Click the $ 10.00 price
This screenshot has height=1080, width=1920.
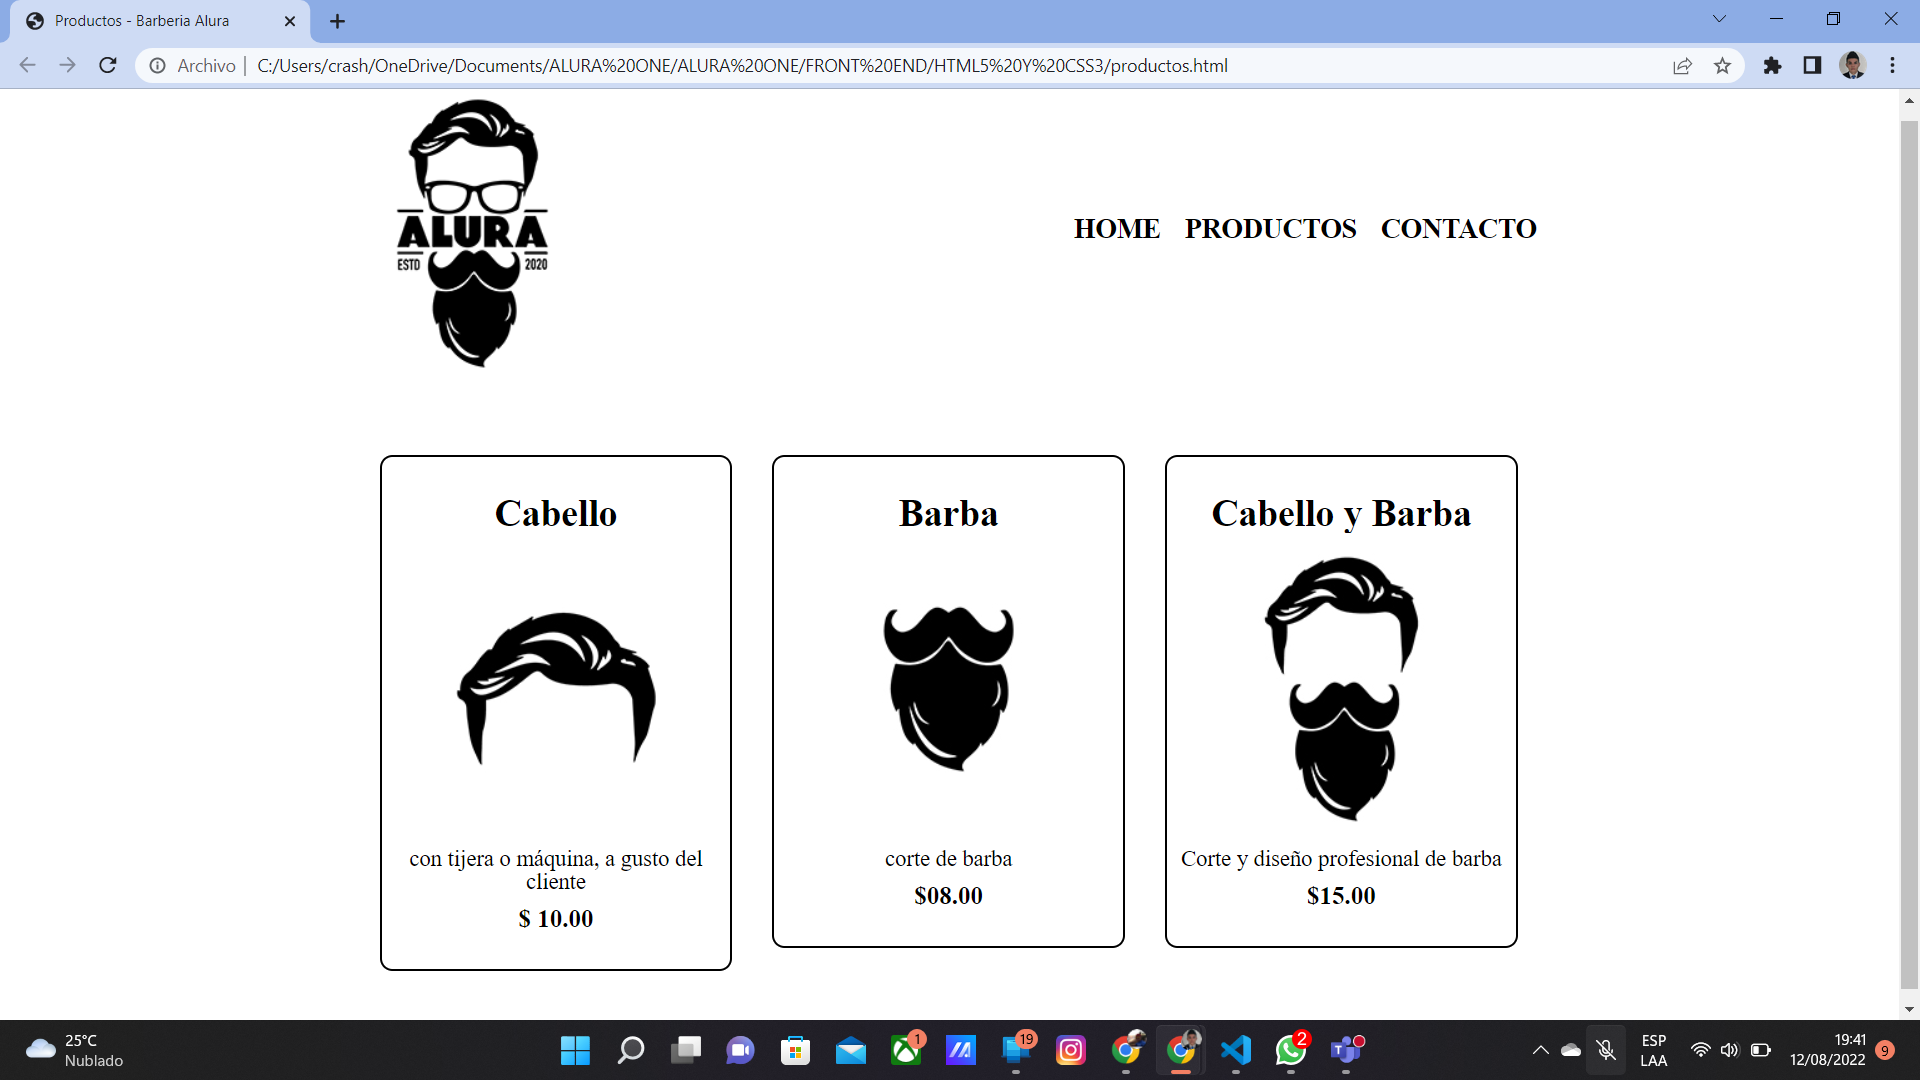pyautogui.click(x=556, y=919)
